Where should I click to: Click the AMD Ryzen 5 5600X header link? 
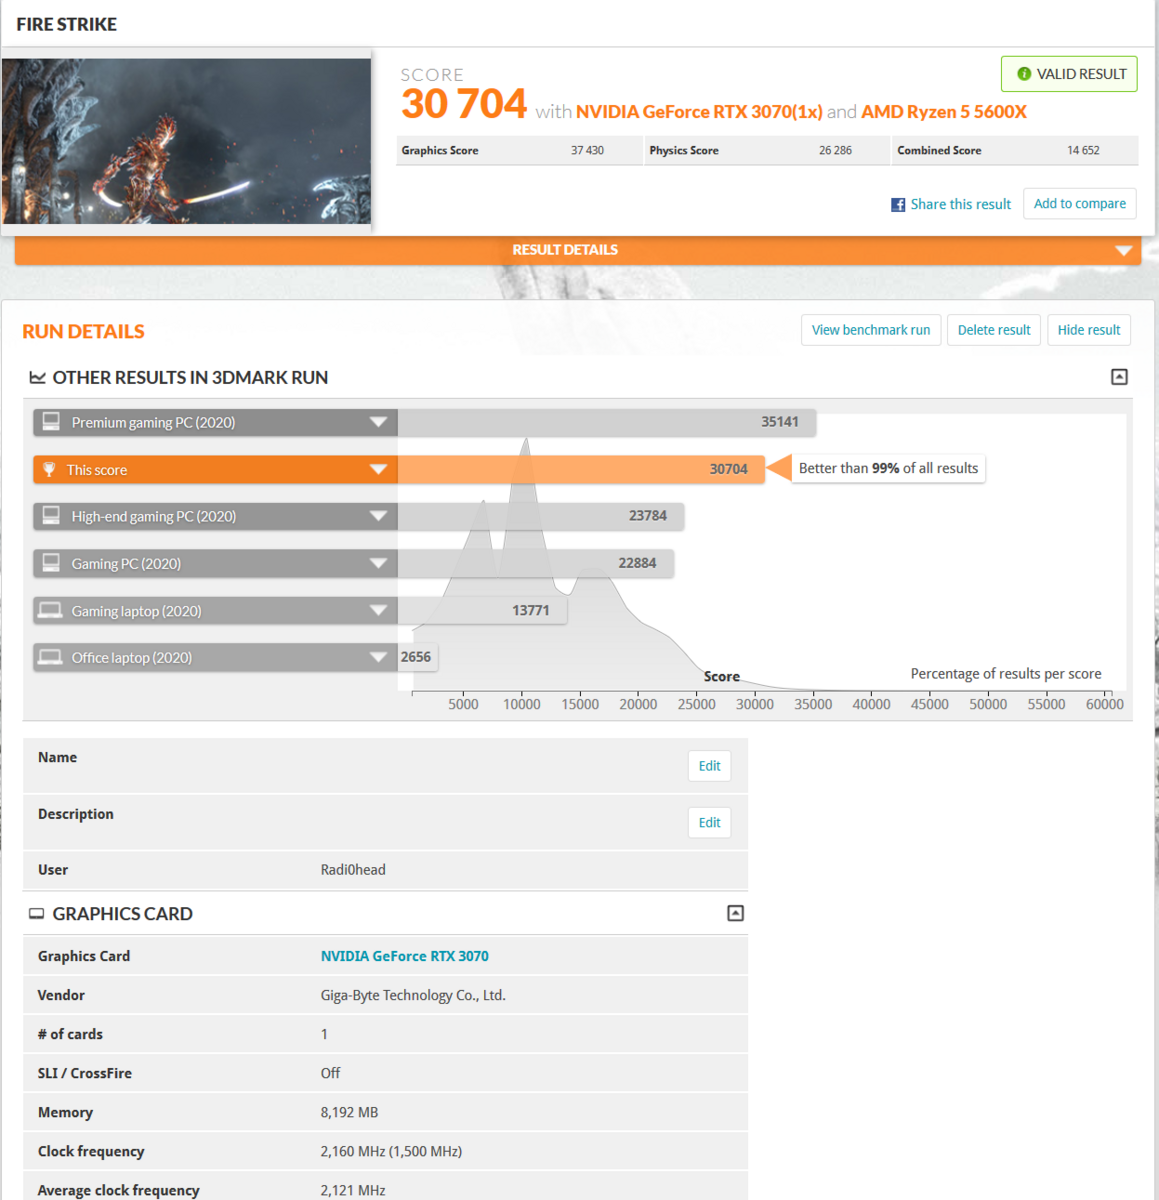[944, 112]
